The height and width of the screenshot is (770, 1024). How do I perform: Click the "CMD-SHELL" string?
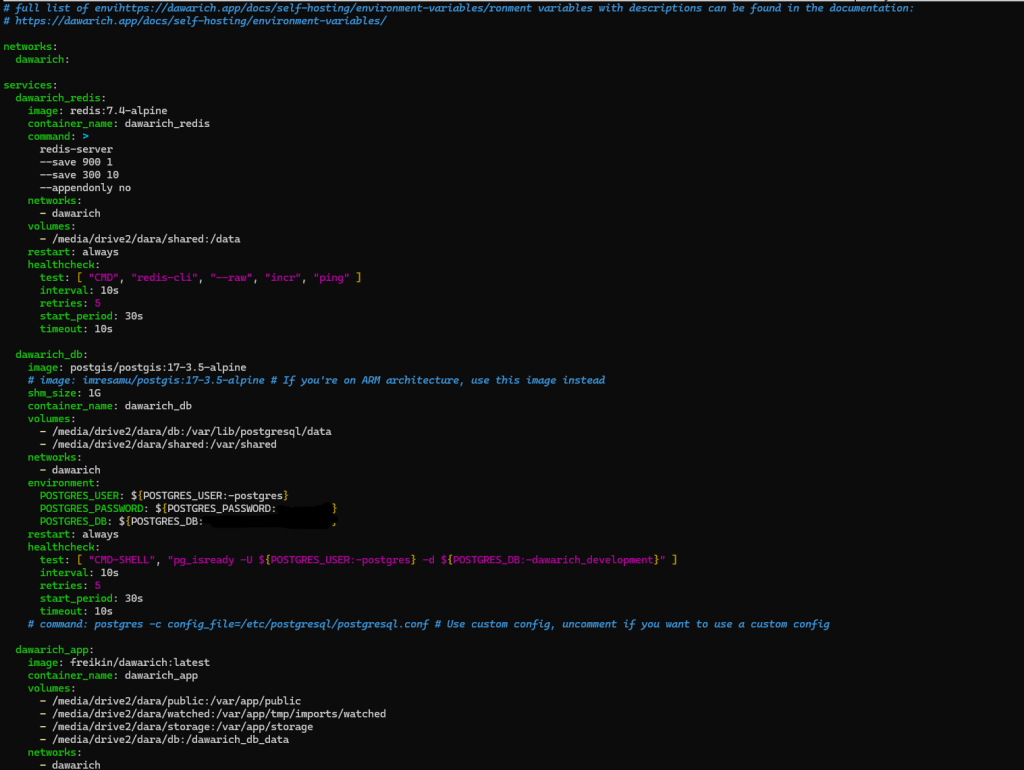point(122,560)
